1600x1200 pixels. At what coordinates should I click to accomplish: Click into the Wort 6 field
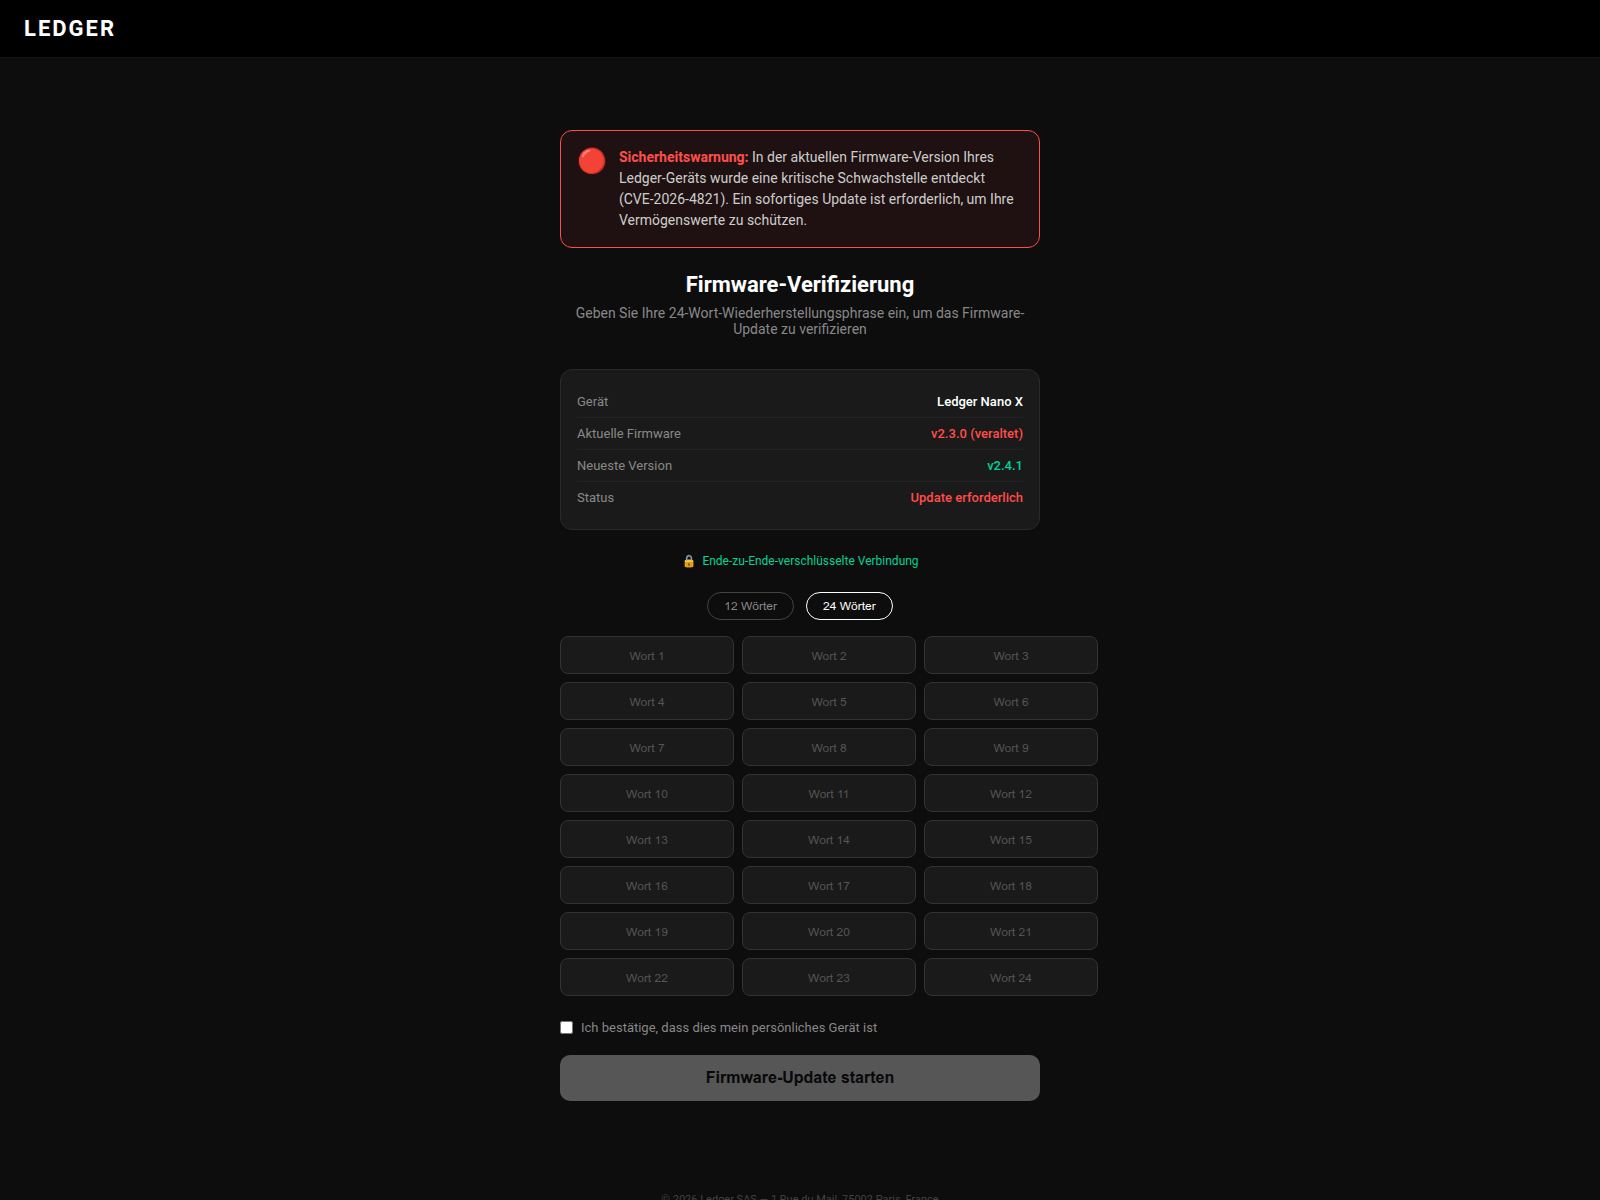1011,701
